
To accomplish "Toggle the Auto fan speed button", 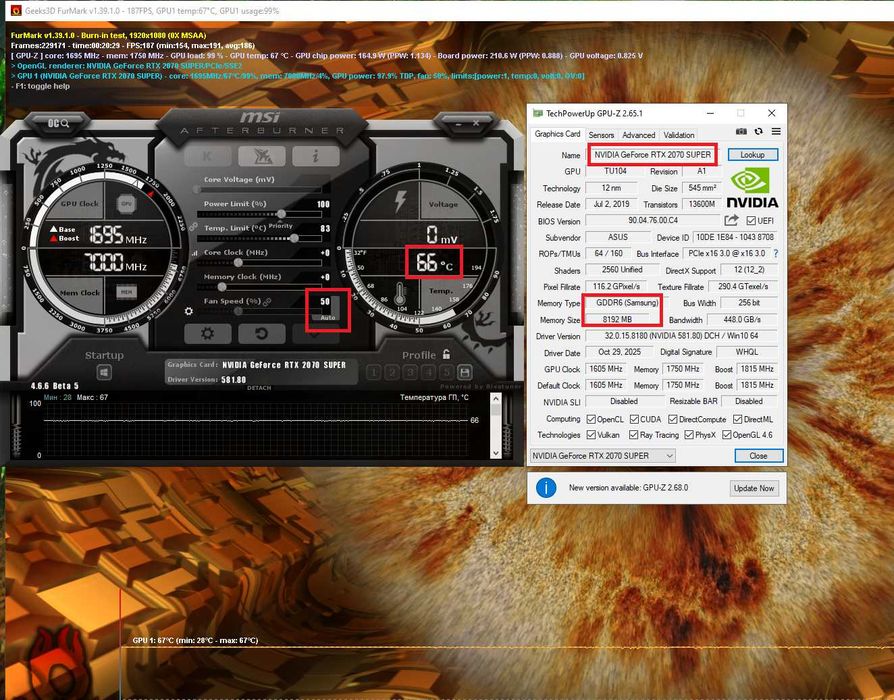I will [x=328, y=318].
